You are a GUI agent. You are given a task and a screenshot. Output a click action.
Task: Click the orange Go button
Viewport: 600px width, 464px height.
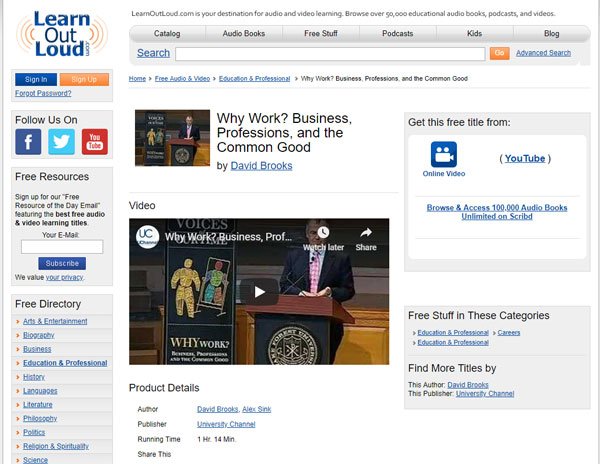(499, 53)
